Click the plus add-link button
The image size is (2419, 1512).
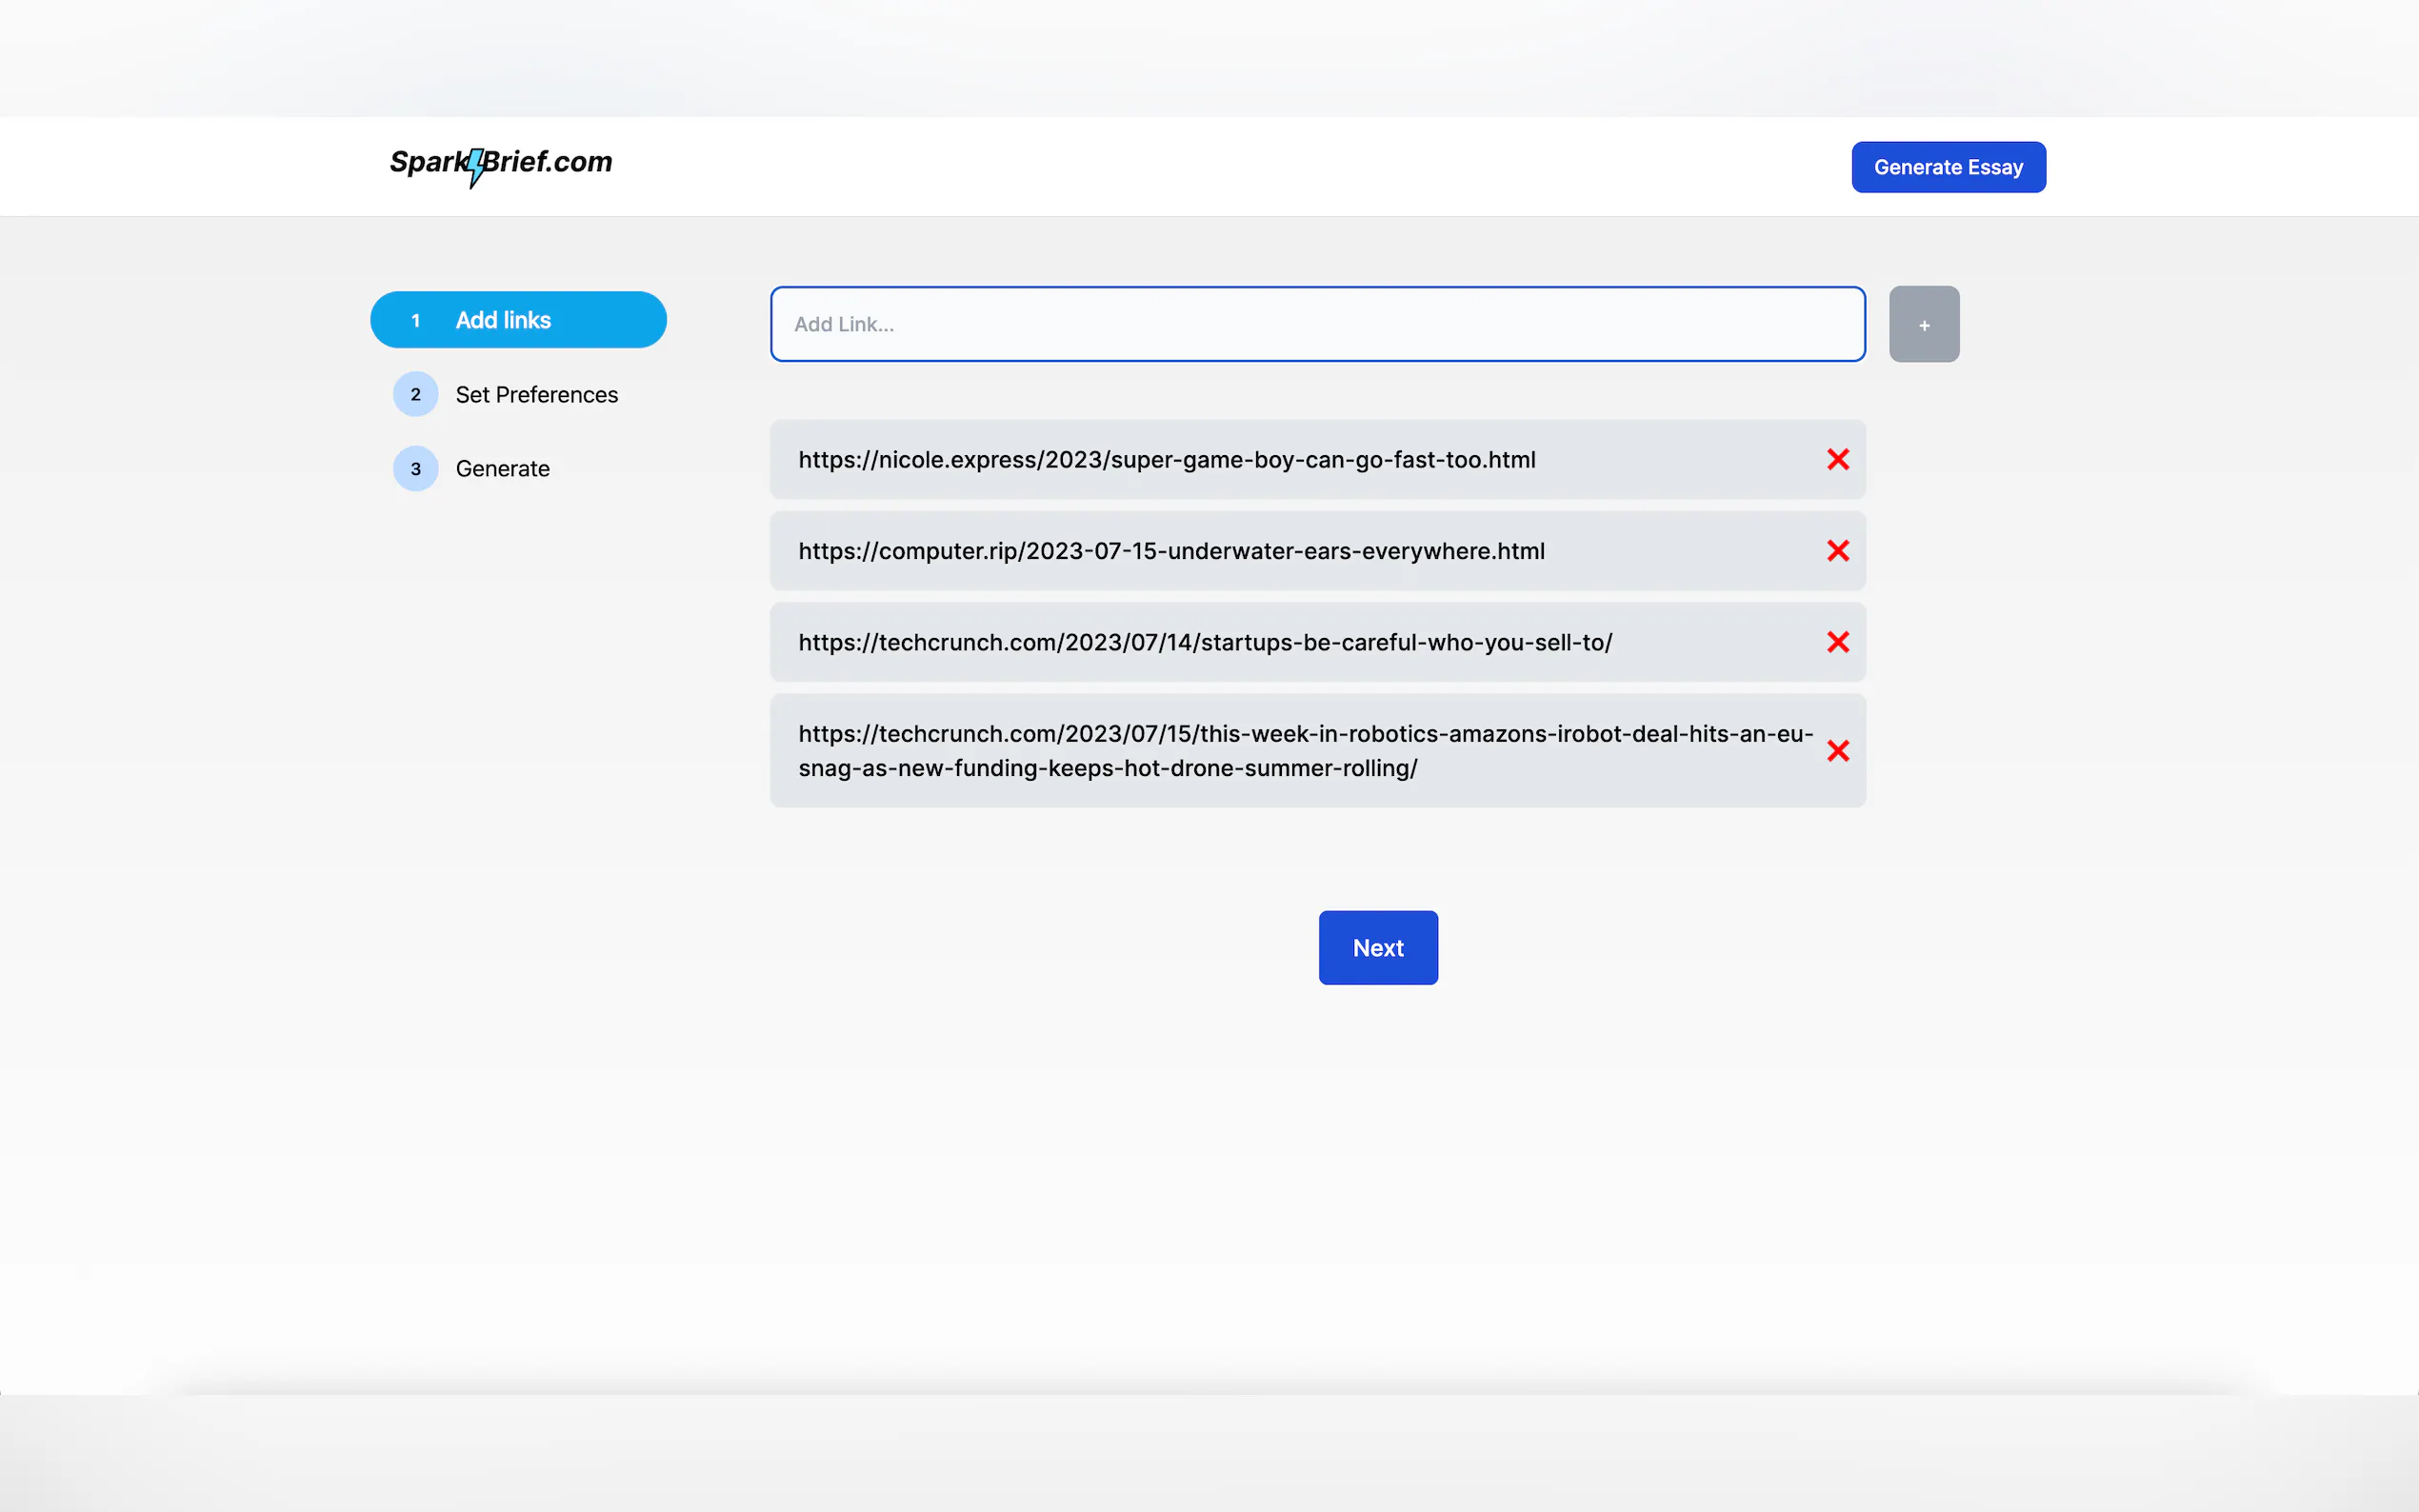coord(1923,324)
